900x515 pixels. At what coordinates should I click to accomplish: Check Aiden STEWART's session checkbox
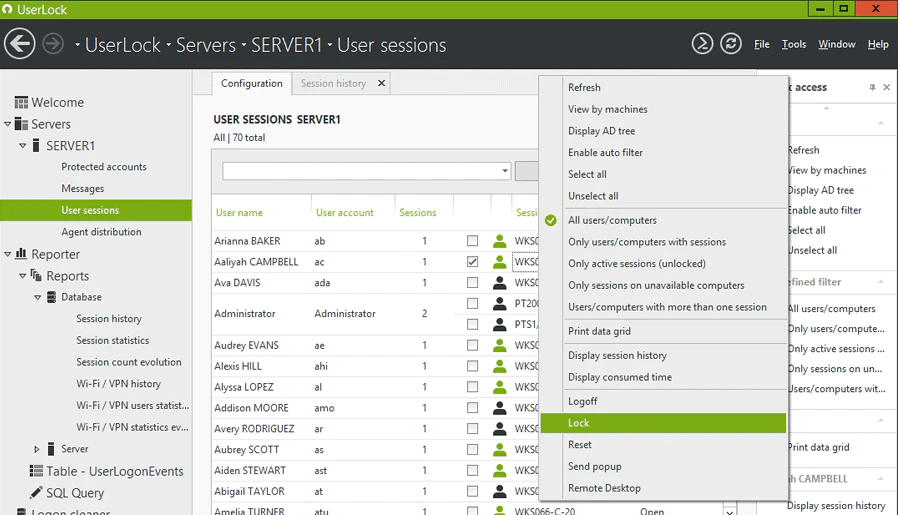[472, 470]
